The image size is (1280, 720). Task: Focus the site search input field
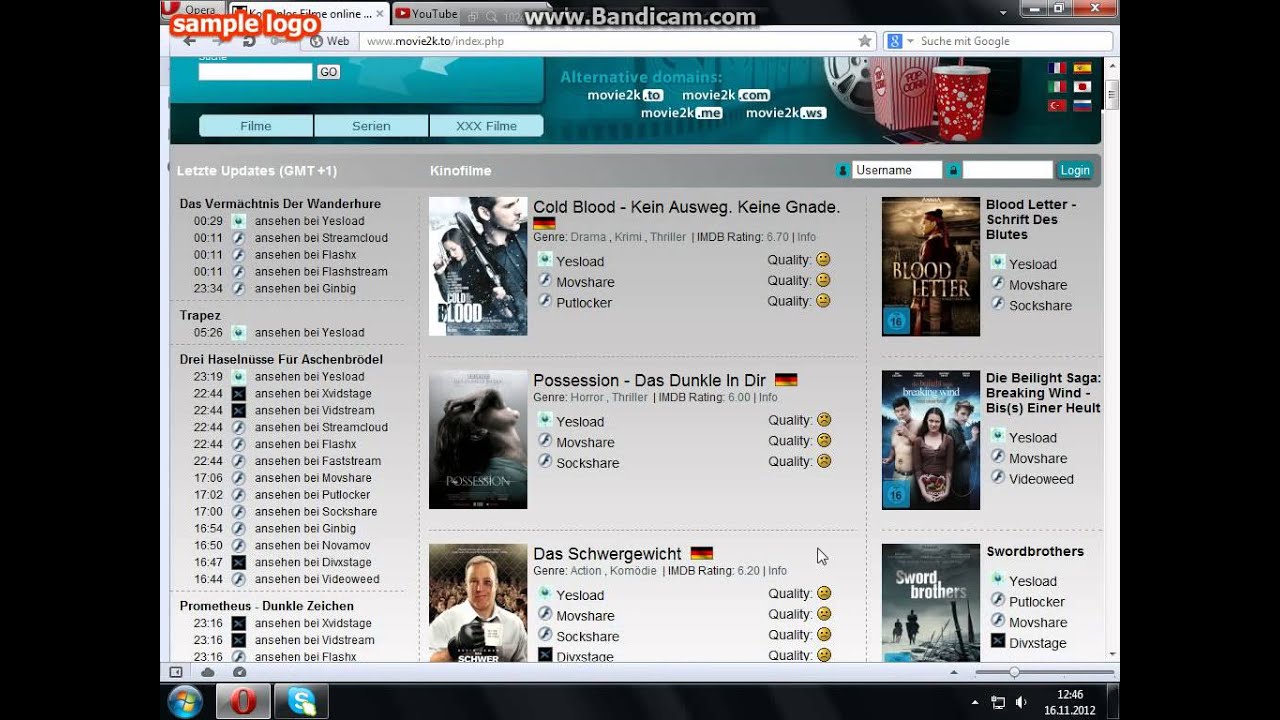point(256,72)
